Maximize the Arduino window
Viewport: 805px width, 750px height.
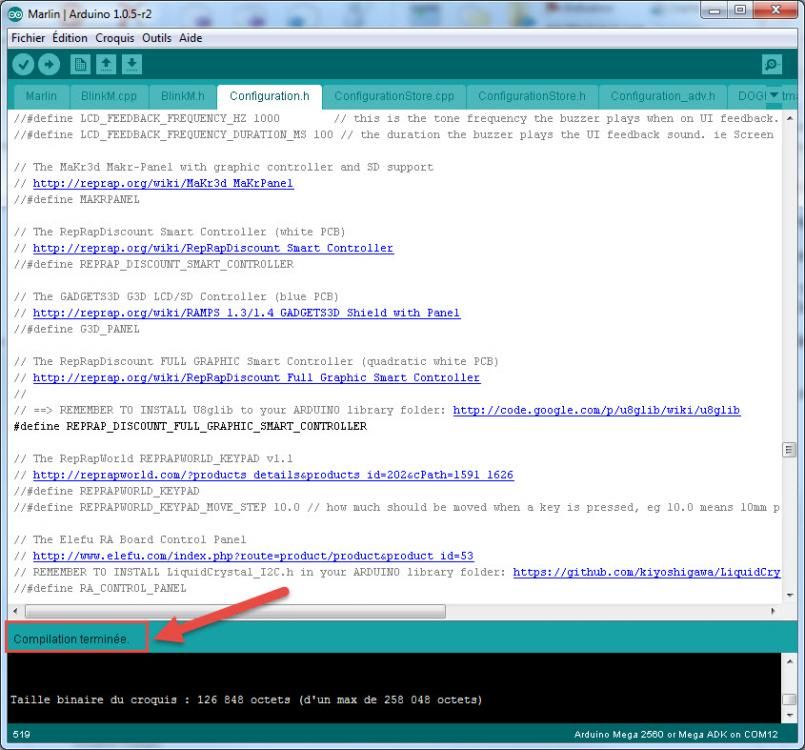click(740, 10)
